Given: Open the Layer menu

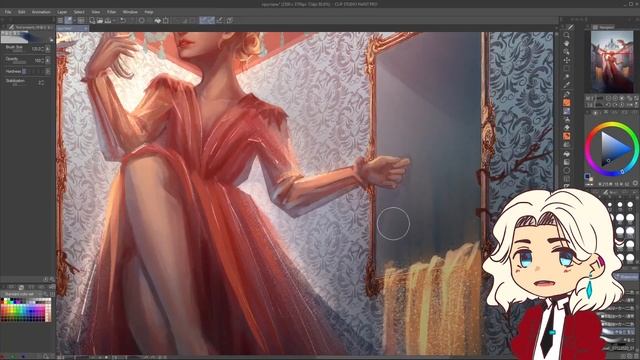Looking at the screenshot, I should (62, 12).
